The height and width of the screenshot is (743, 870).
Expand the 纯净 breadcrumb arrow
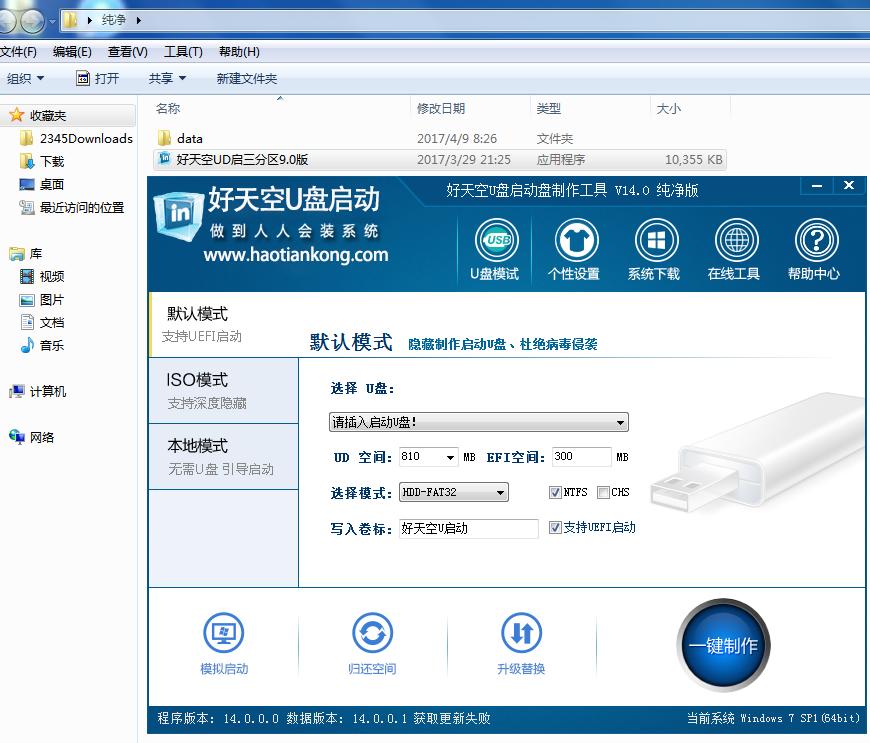coord(139,21)
